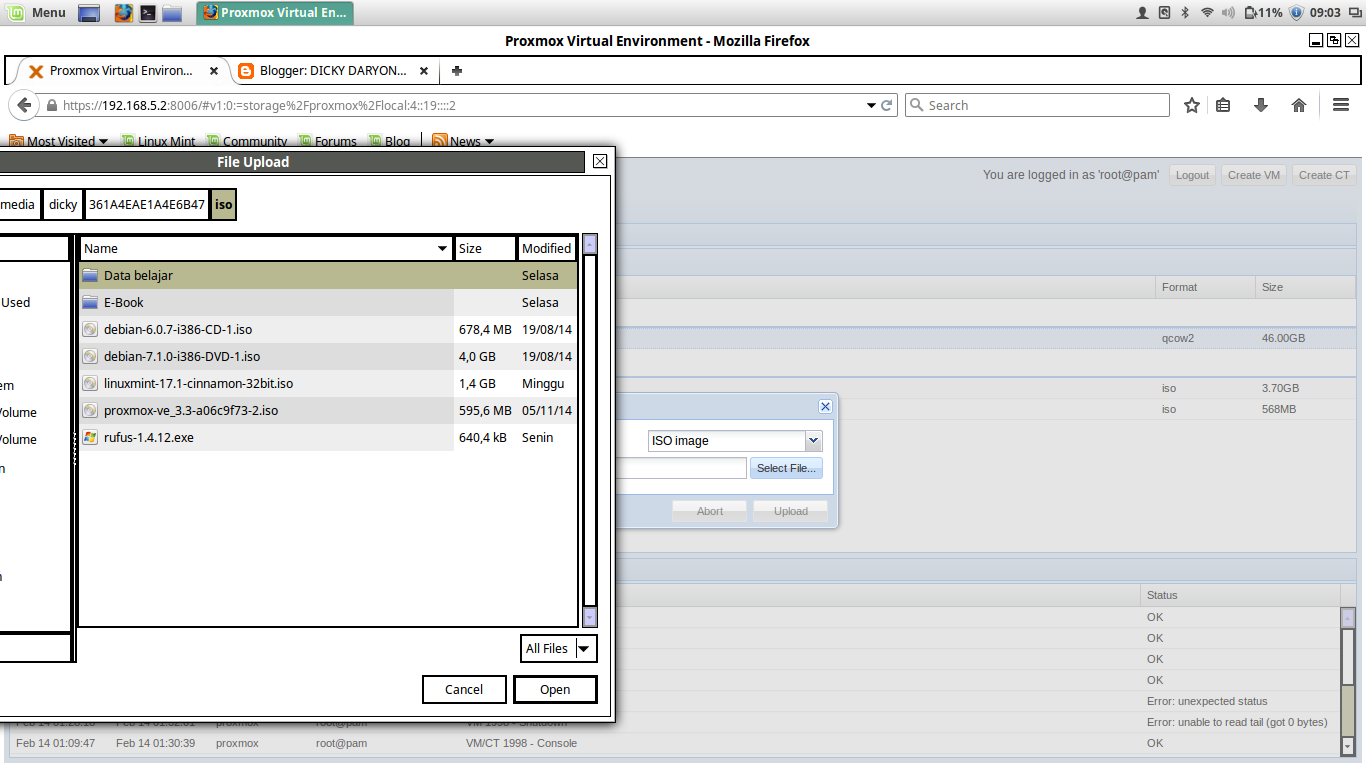
Task: Close the Proxmox Virtual Environment tab
Action: [x=214, y=71]
